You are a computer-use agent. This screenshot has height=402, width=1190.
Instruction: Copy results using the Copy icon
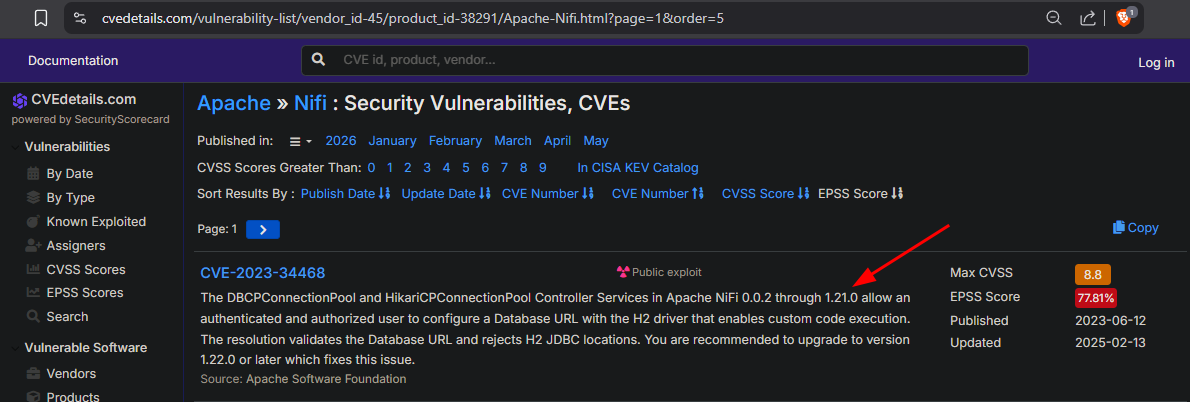(x=1135, y=228)
